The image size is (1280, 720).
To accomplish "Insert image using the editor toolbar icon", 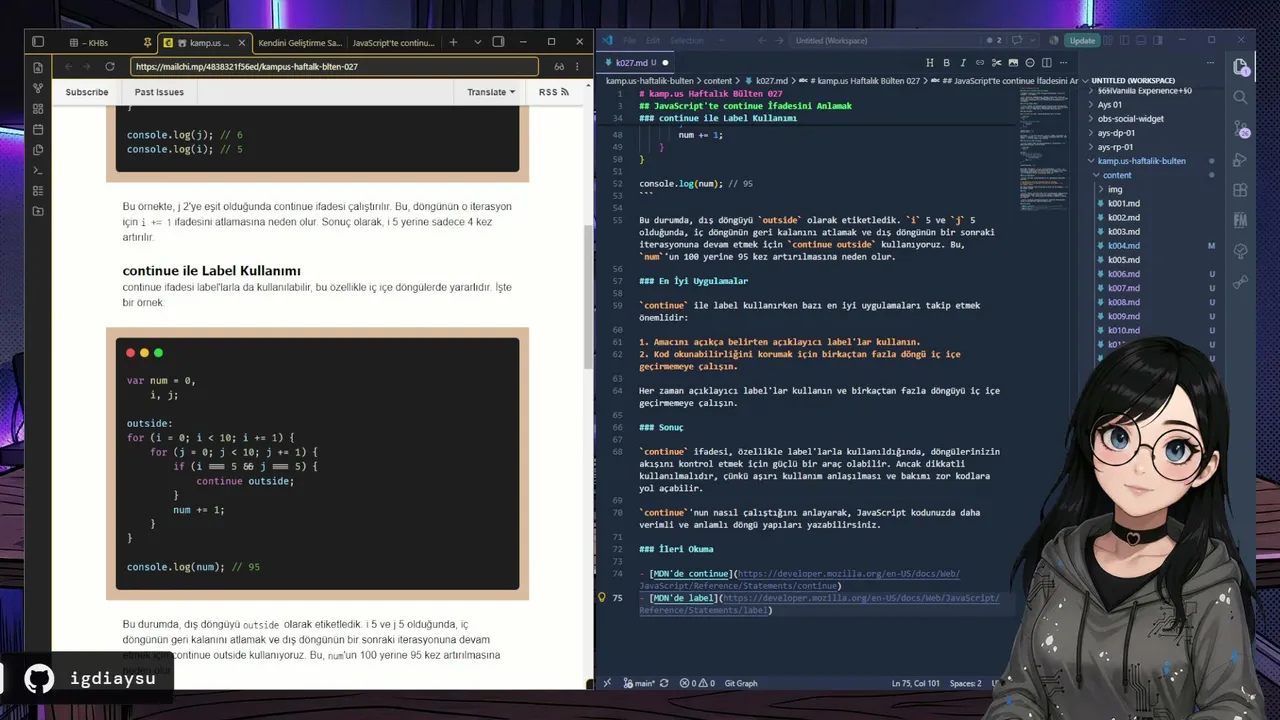I will point(1013,63).
